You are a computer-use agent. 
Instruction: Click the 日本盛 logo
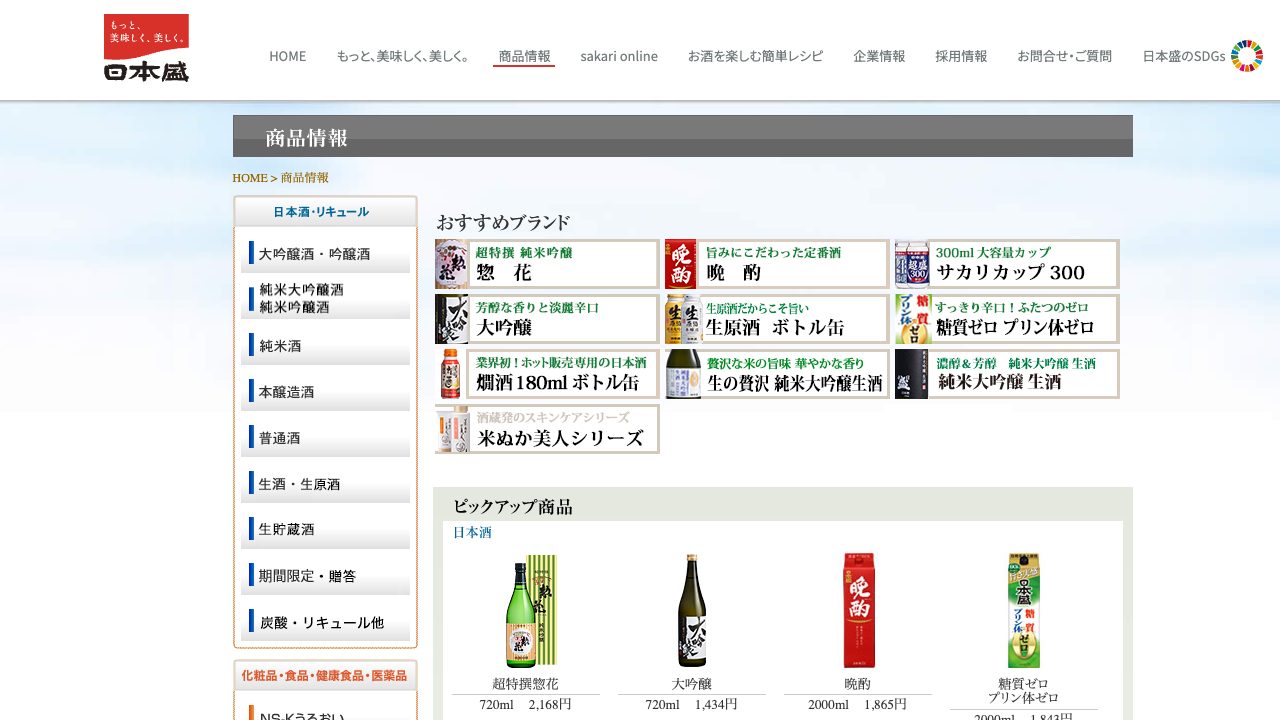point(146,48)
